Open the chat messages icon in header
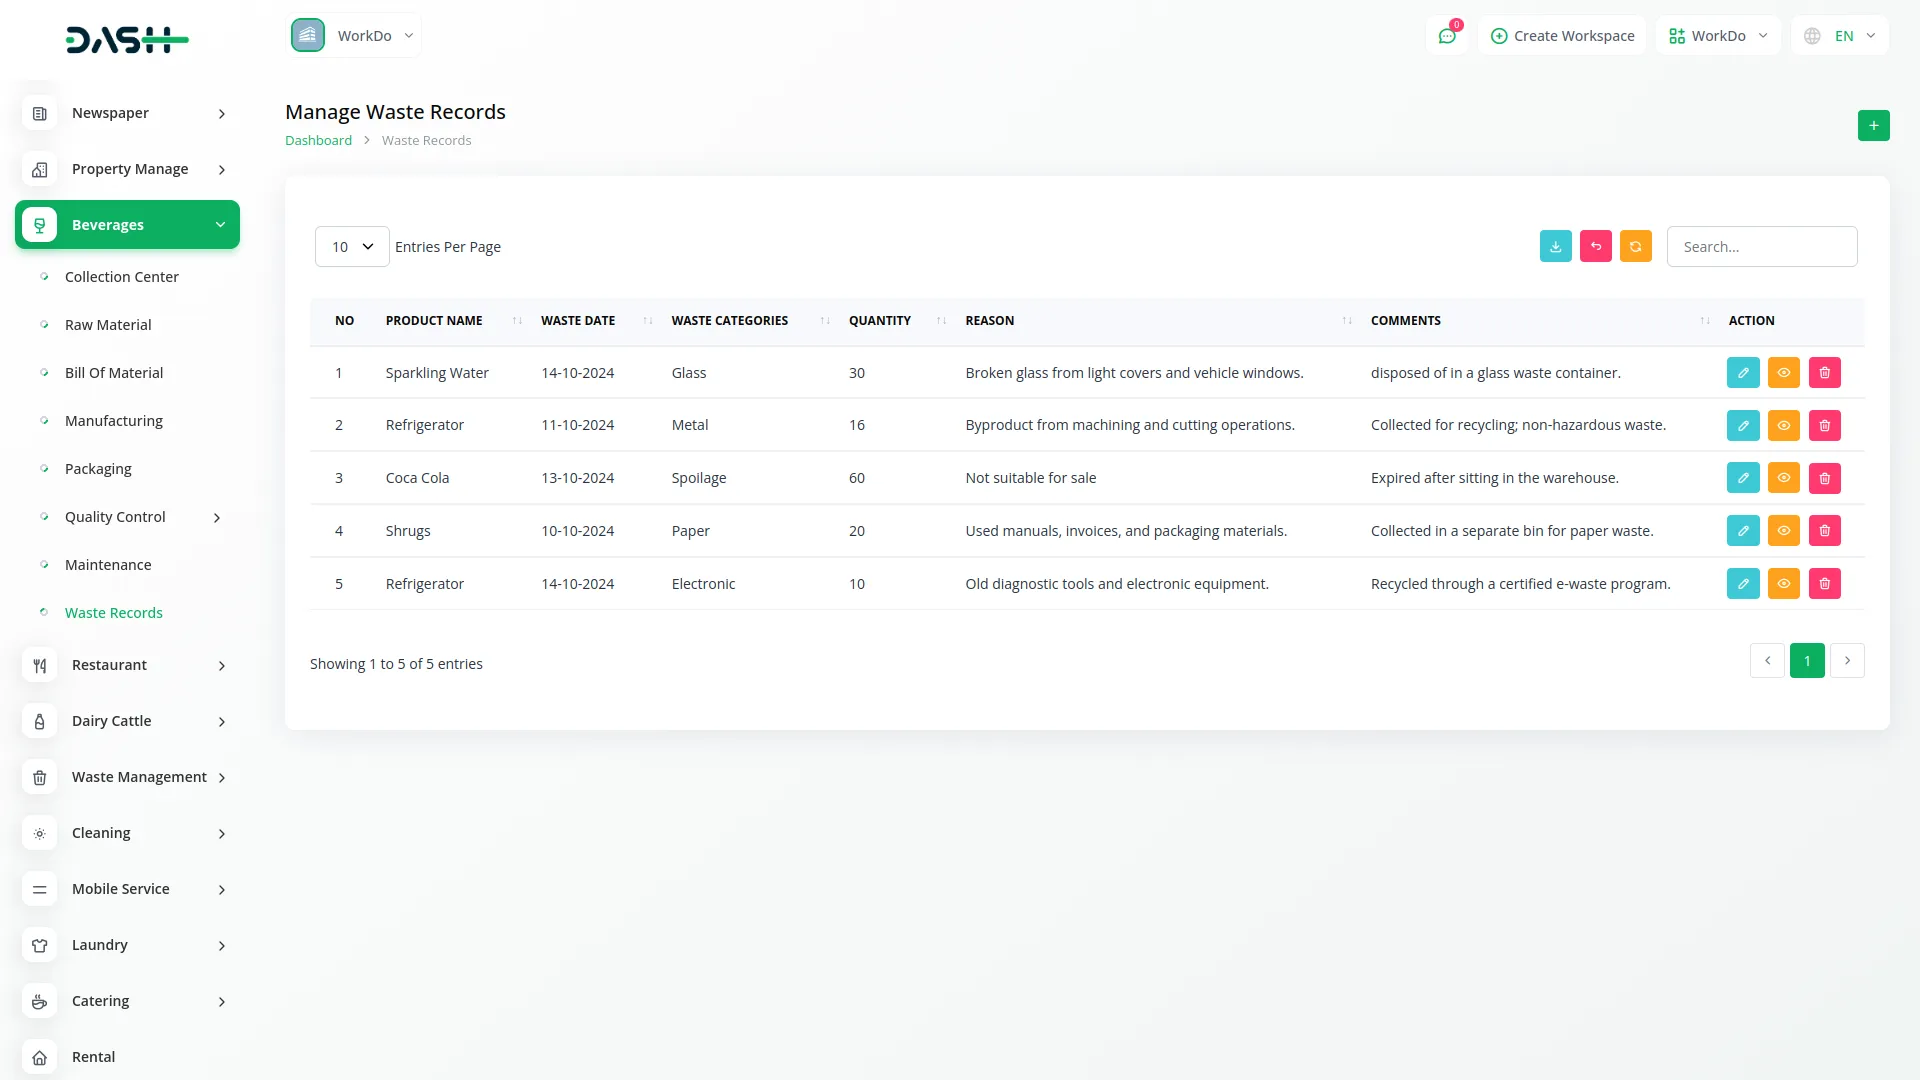Screen dimensions: 1920x1080 1446,36
